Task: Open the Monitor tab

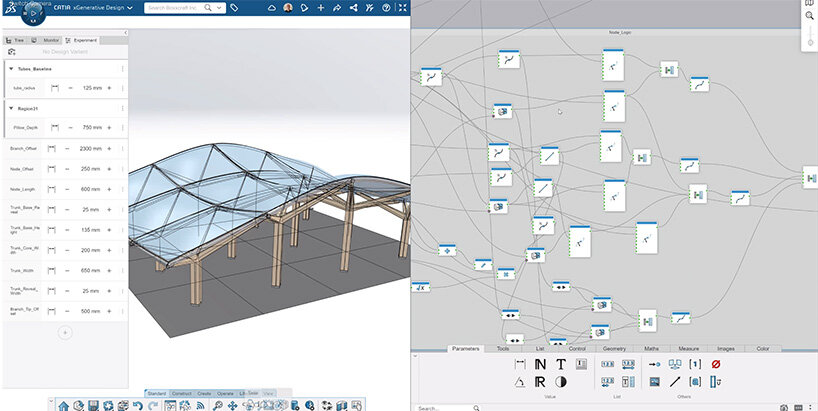Action: pos(49,41)
